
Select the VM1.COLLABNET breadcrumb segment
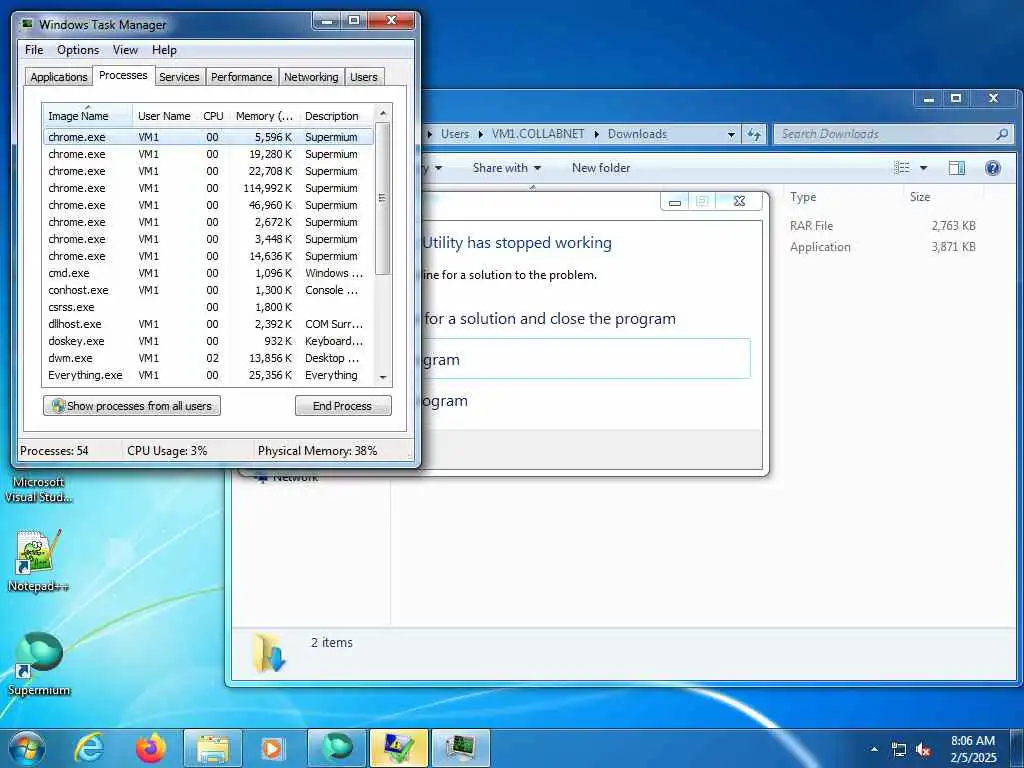pyautogui.click(x=538, y=134)
